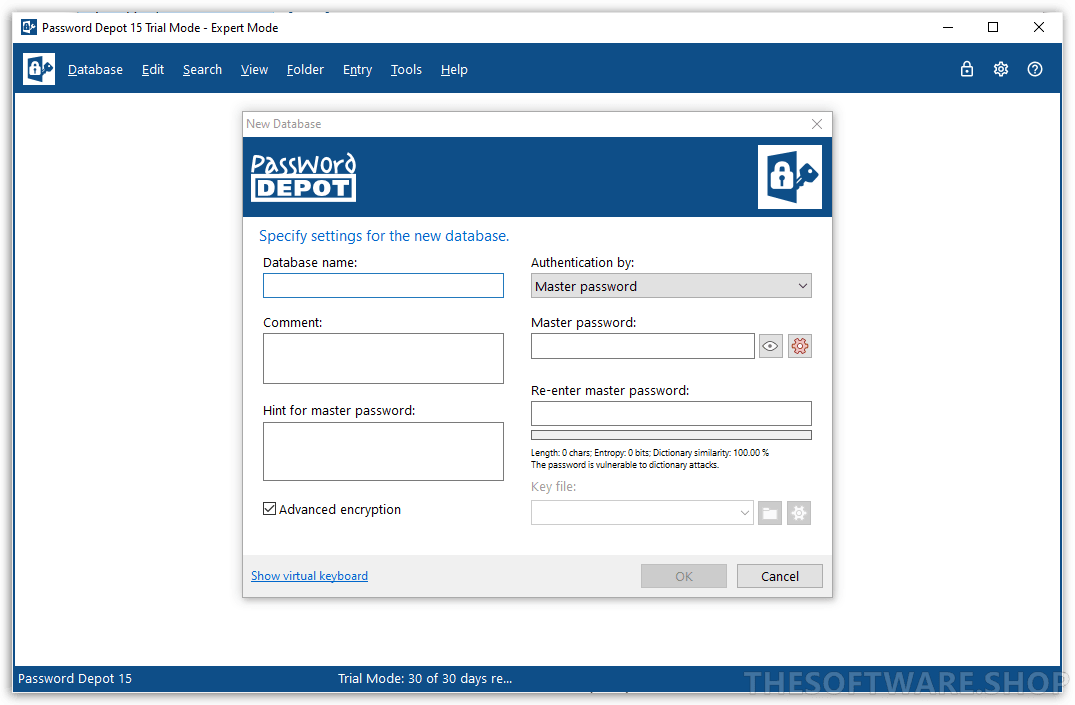The image size is (1075, 705).
Task: Open the password generator red gear icon
Action: pos(799,346)
